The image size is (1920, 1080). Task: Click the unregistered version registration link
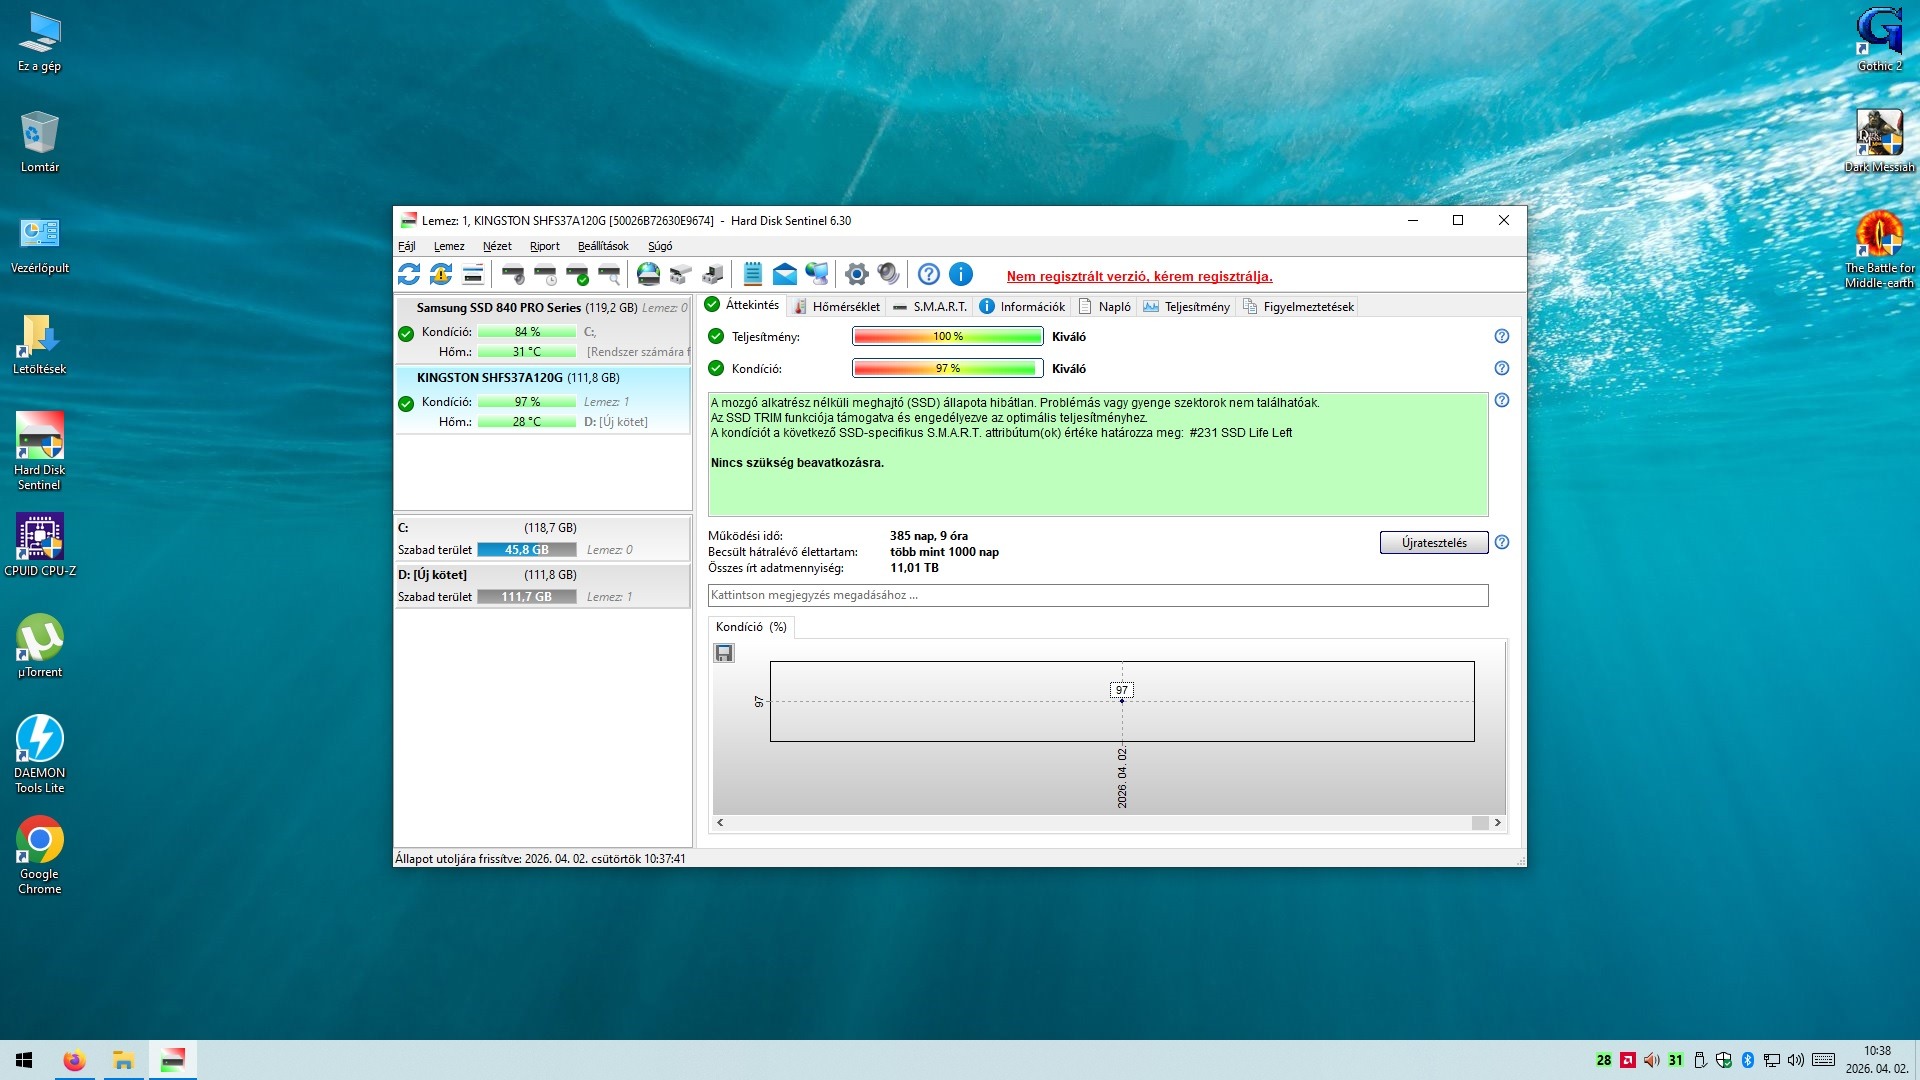tap(1139, 277)
